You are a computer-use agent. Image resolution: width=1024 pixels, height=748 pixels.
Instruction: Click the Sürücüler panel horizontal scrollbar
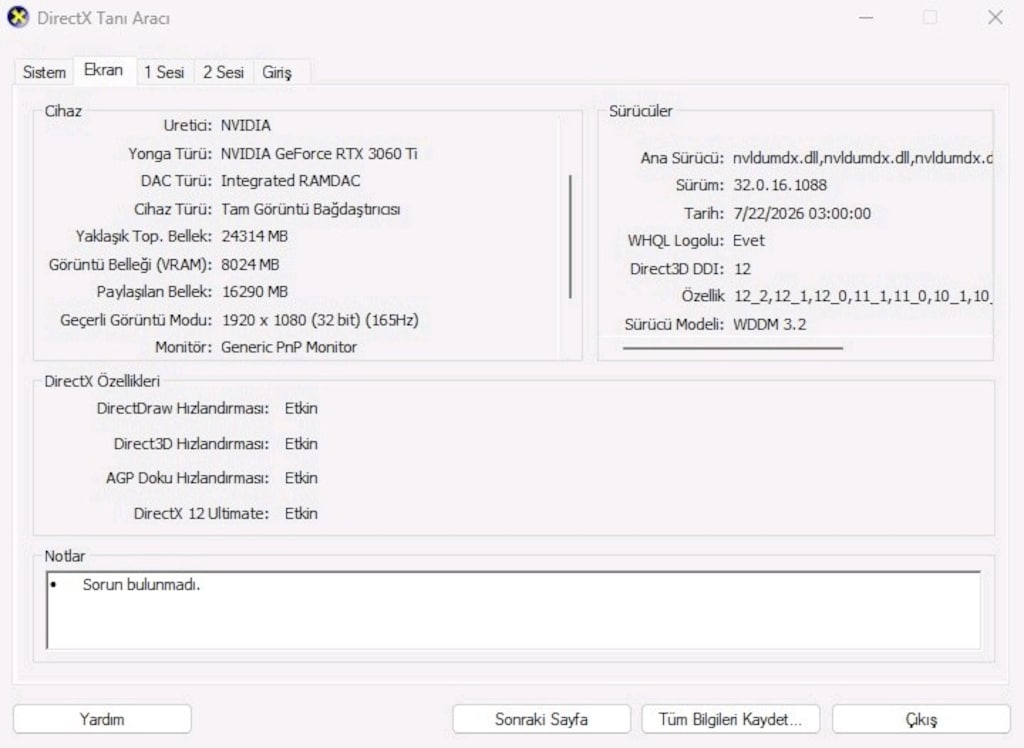point(733,348)
